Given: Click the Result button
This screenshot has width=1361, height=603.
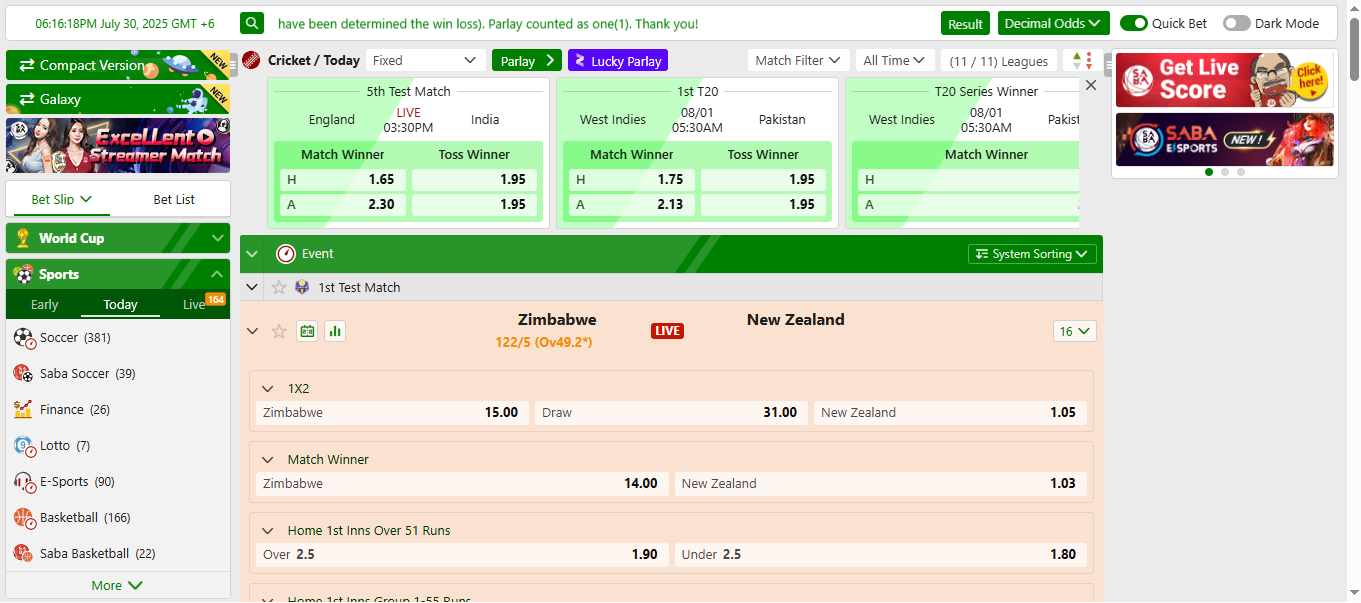Looking at the screenshot, I should (x=964, y=22).
